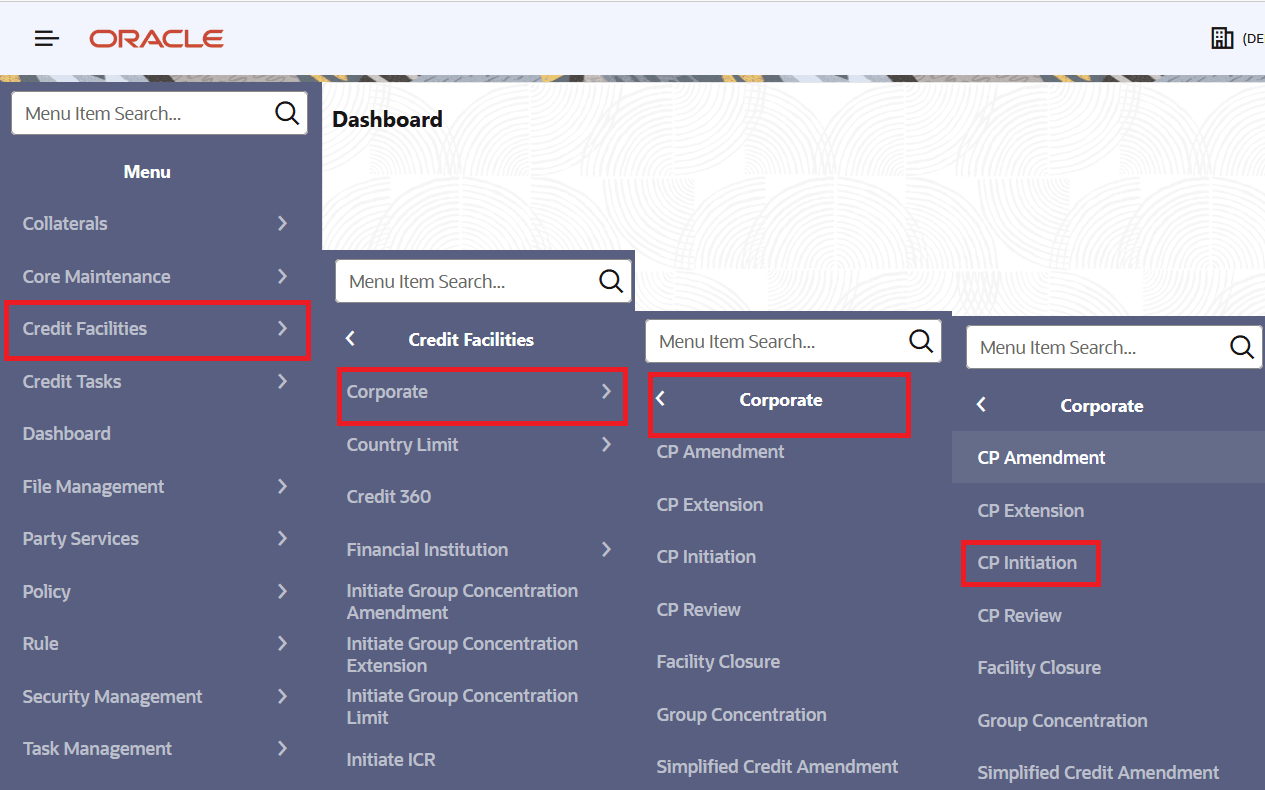Select Credit Facilities menu item

(85, 328)
